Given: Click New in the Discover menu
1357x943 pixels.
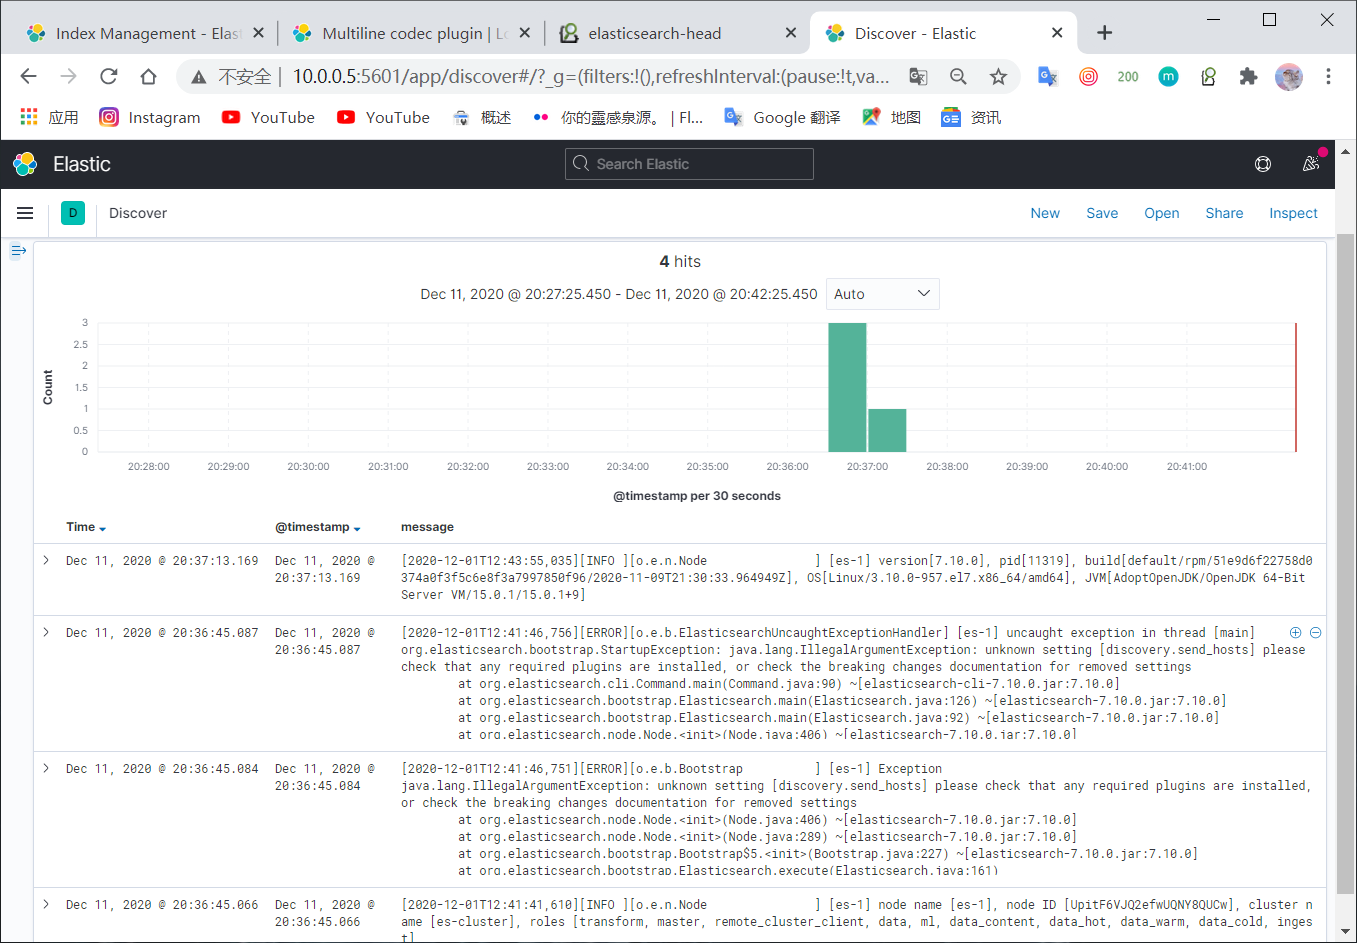Looking at the screenshot, I should click(1045, 213).
